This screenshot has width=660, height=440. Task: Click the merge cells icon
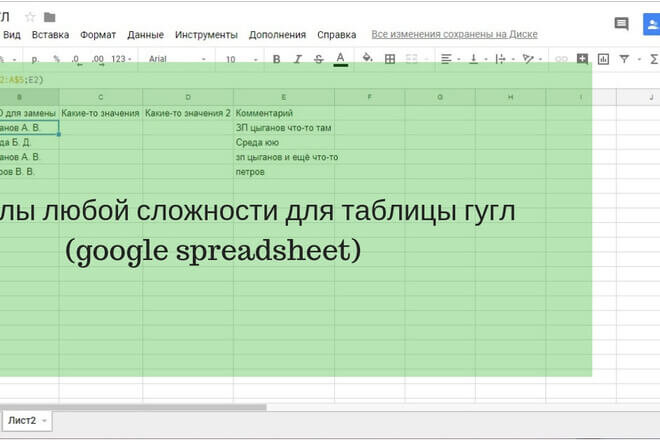tap(411, 59)
